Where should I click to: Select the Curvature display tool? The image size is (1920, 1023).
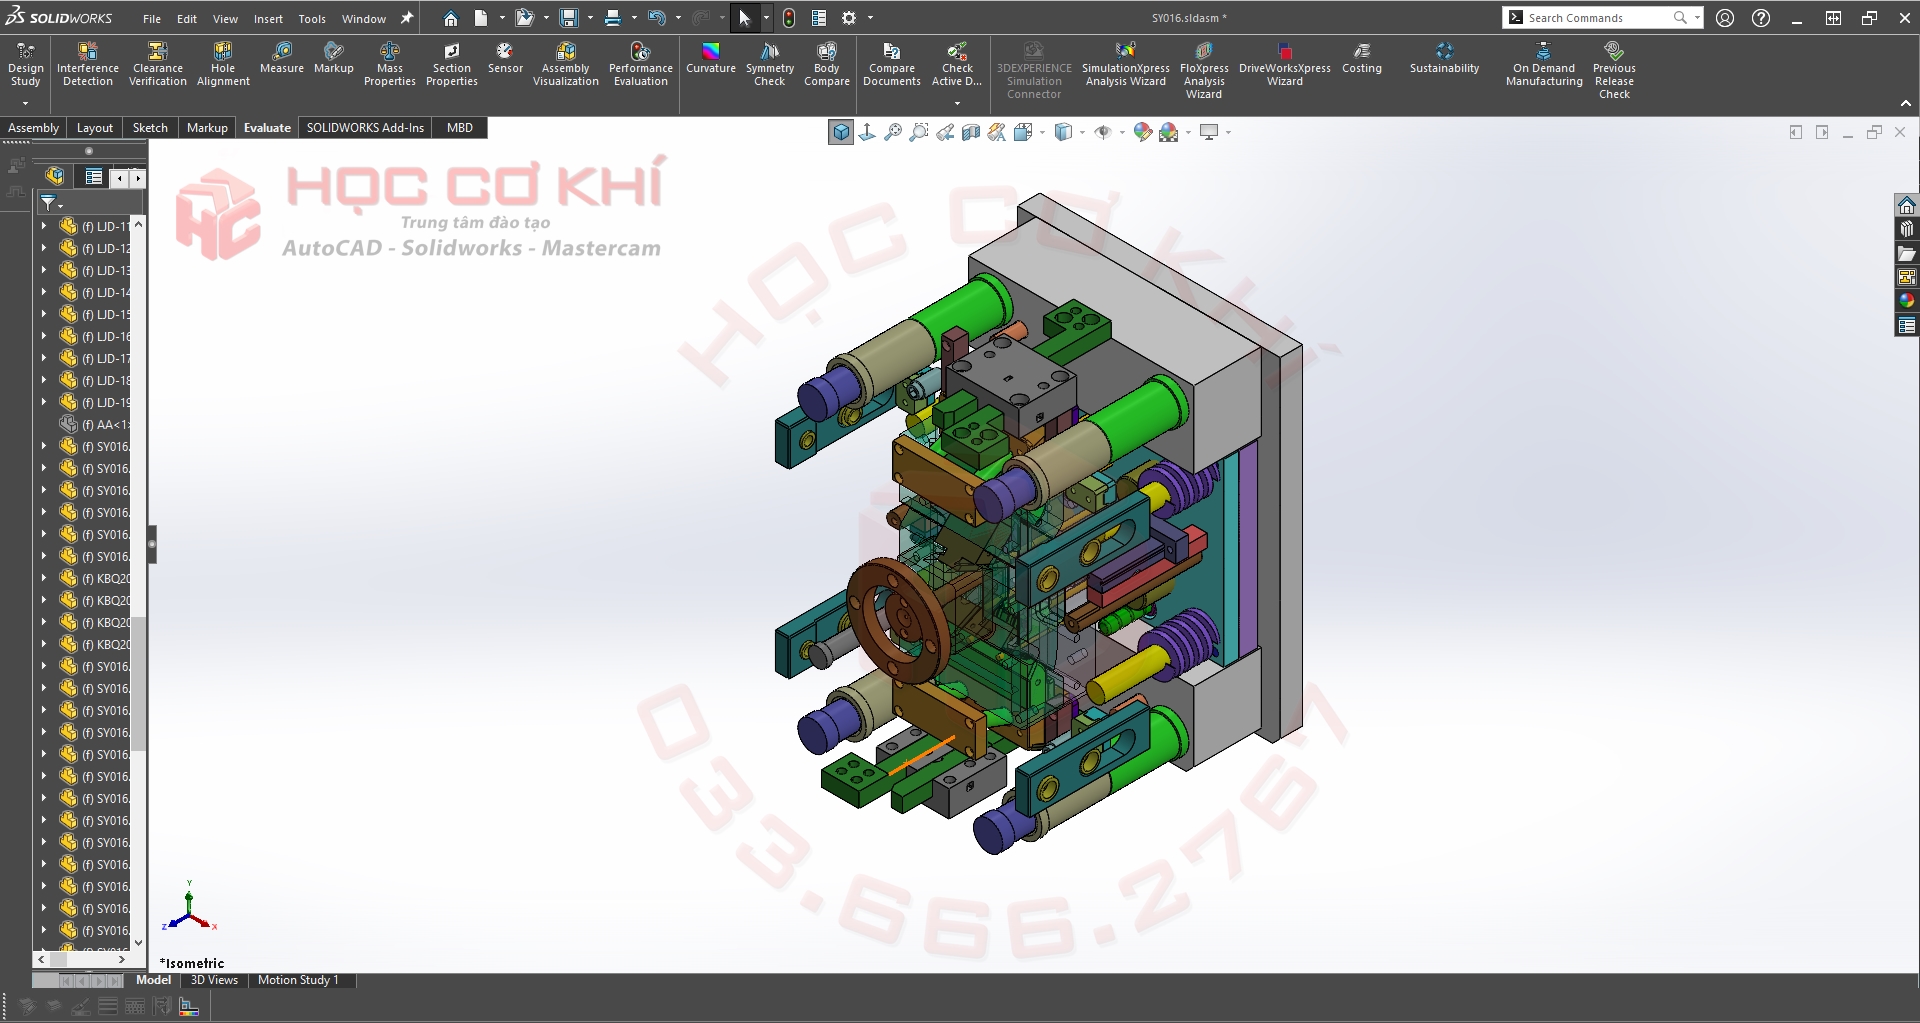(x=711, y=58)
